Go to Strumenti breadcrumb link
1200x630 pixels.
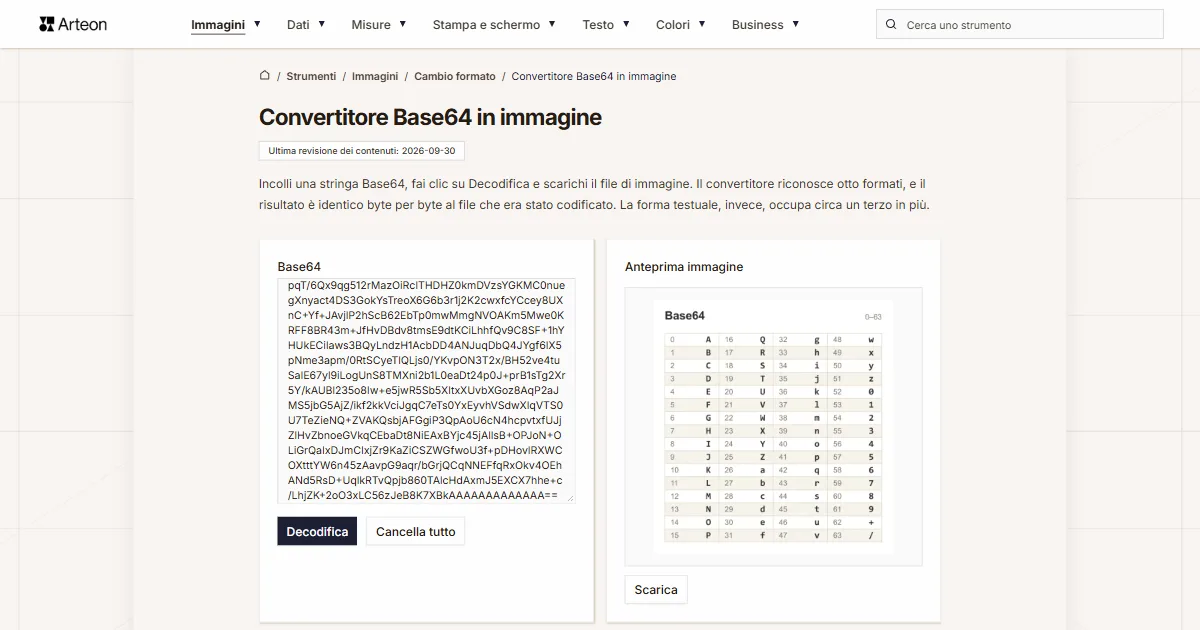pyautogui.click(x=311, y=76)
